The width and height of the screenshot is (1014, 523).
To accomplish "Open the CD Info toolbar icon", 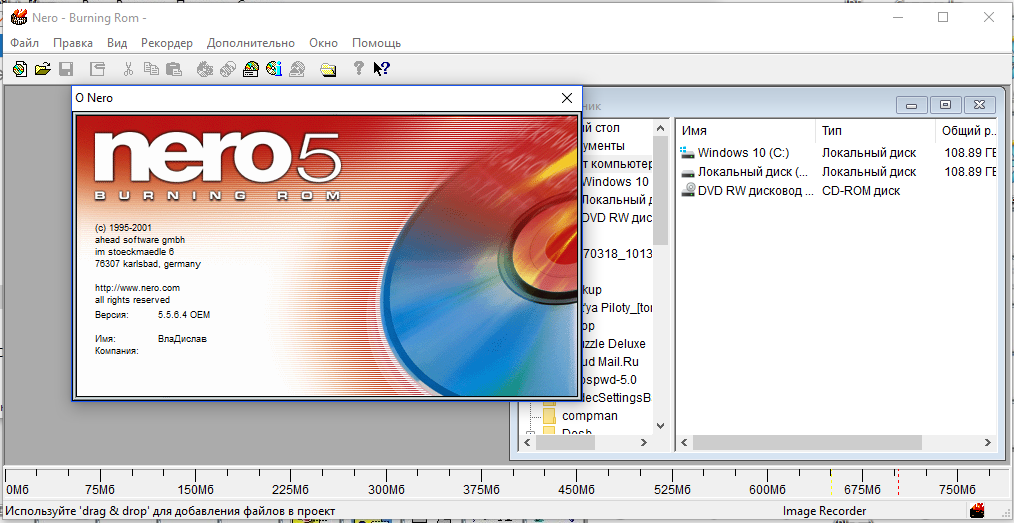I will (x=274, y=69).
